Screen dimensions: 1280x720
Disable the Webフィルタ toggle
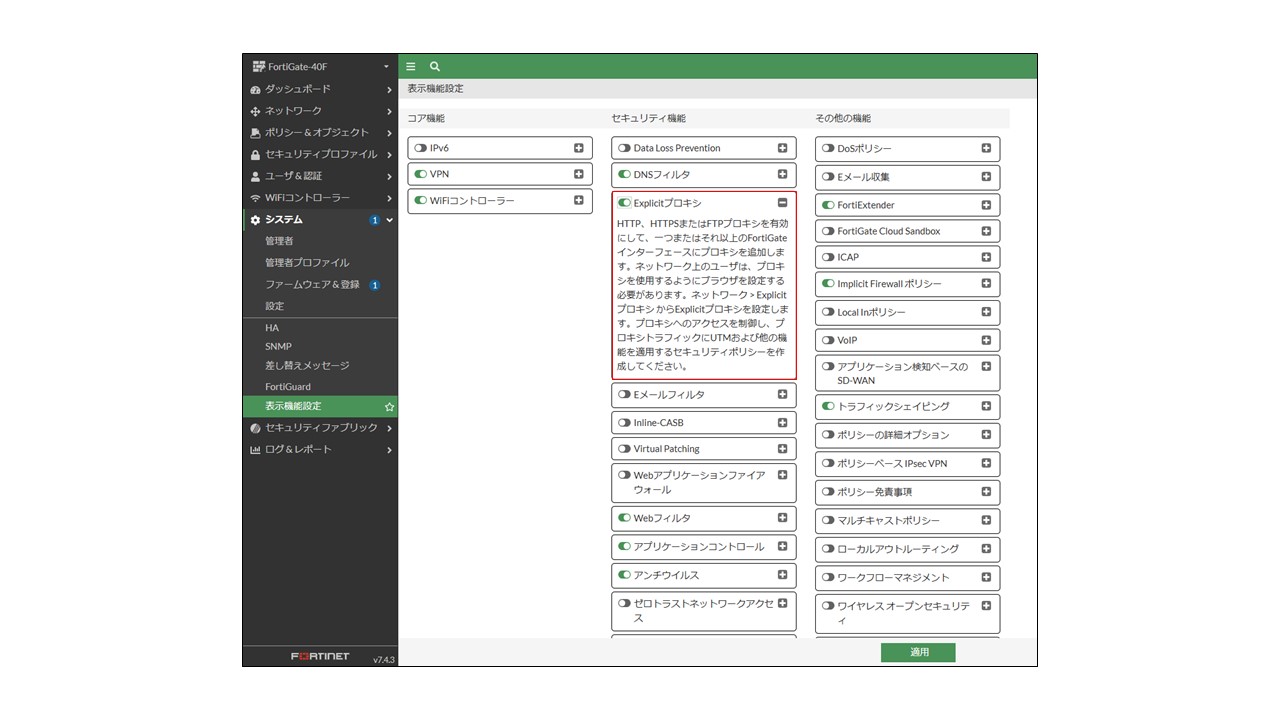click(x=625, y=518)
